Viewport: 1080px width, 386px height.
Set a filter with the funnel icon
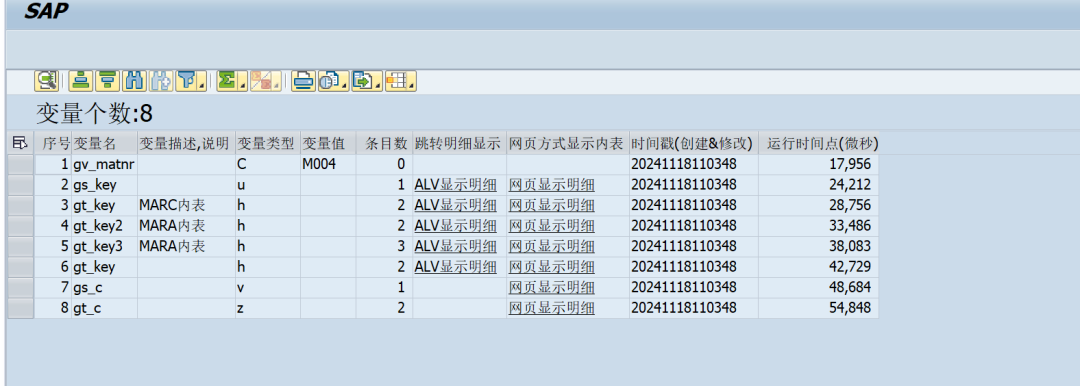tap(186, 81)
